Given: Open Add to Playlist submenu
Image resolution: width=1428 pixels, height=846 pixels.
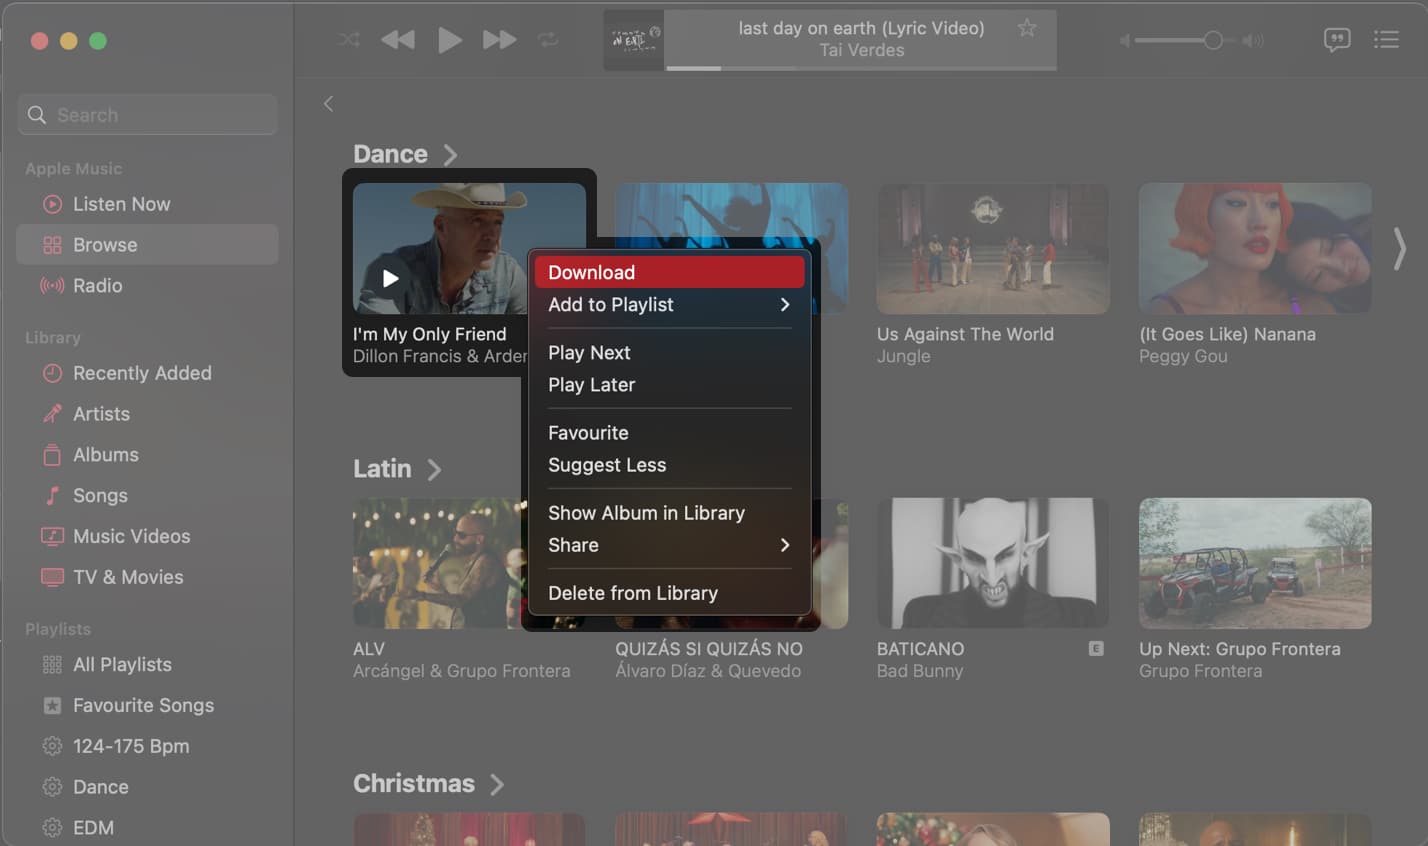Looking at the screenshot, I should pyautogui.click(x=669, y=305).
